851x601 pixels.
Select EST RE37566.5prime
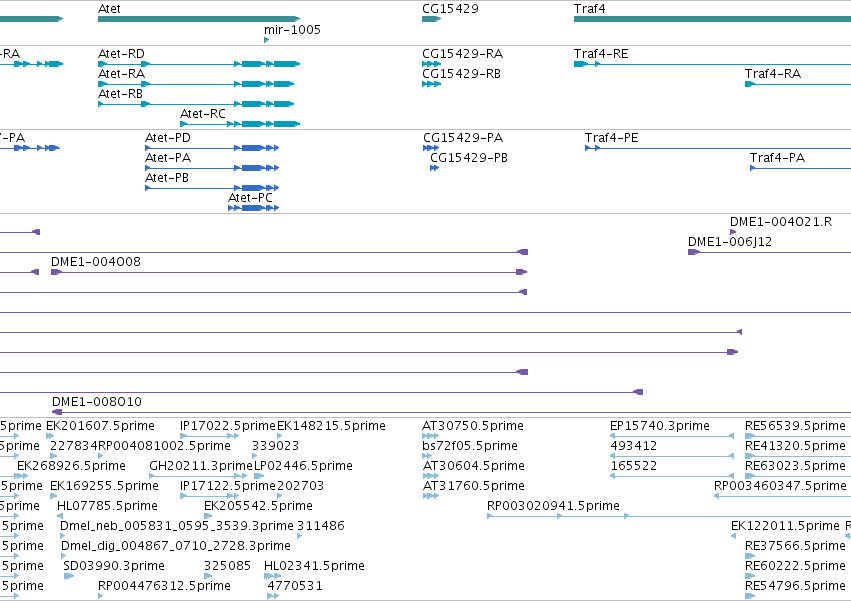click(x=750, y=556)
